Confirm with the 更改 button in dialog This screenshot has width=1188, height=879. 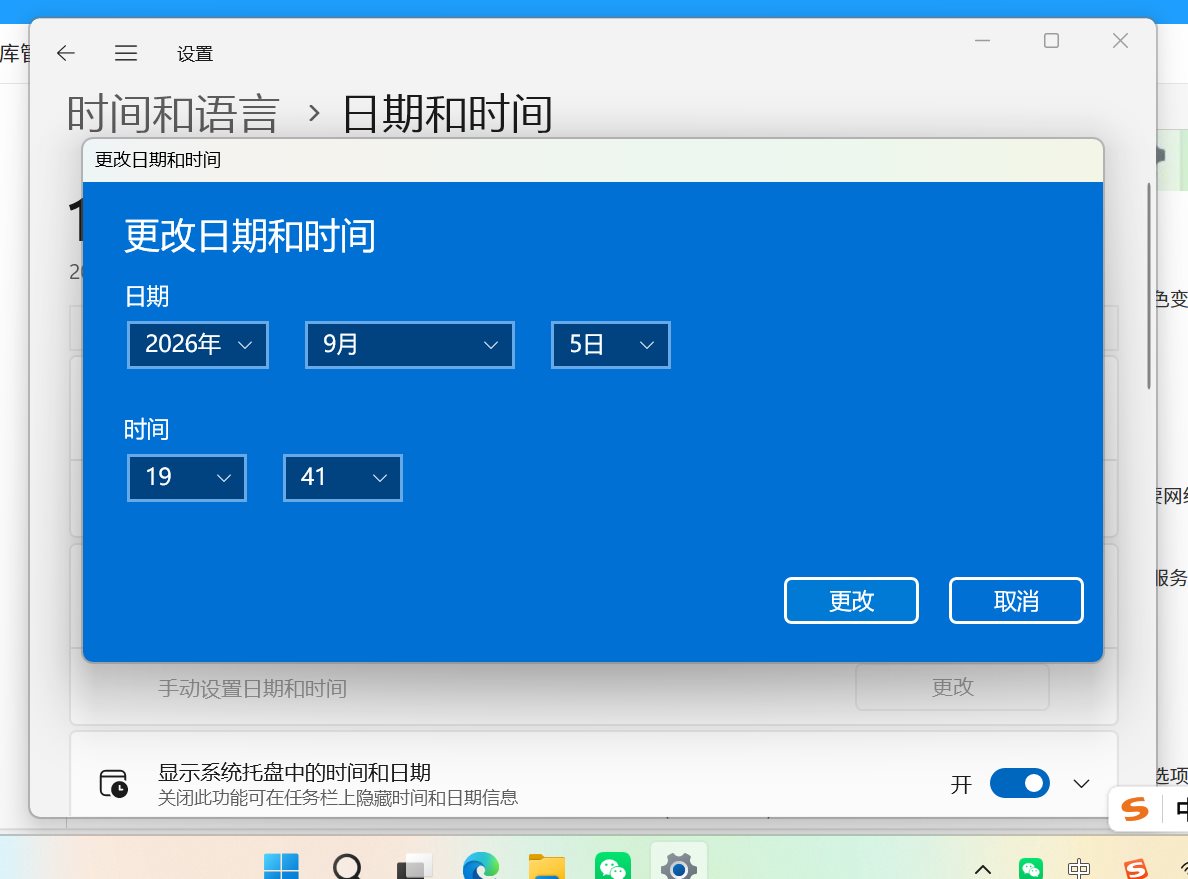pyautogui.click(x=851, y=601)
